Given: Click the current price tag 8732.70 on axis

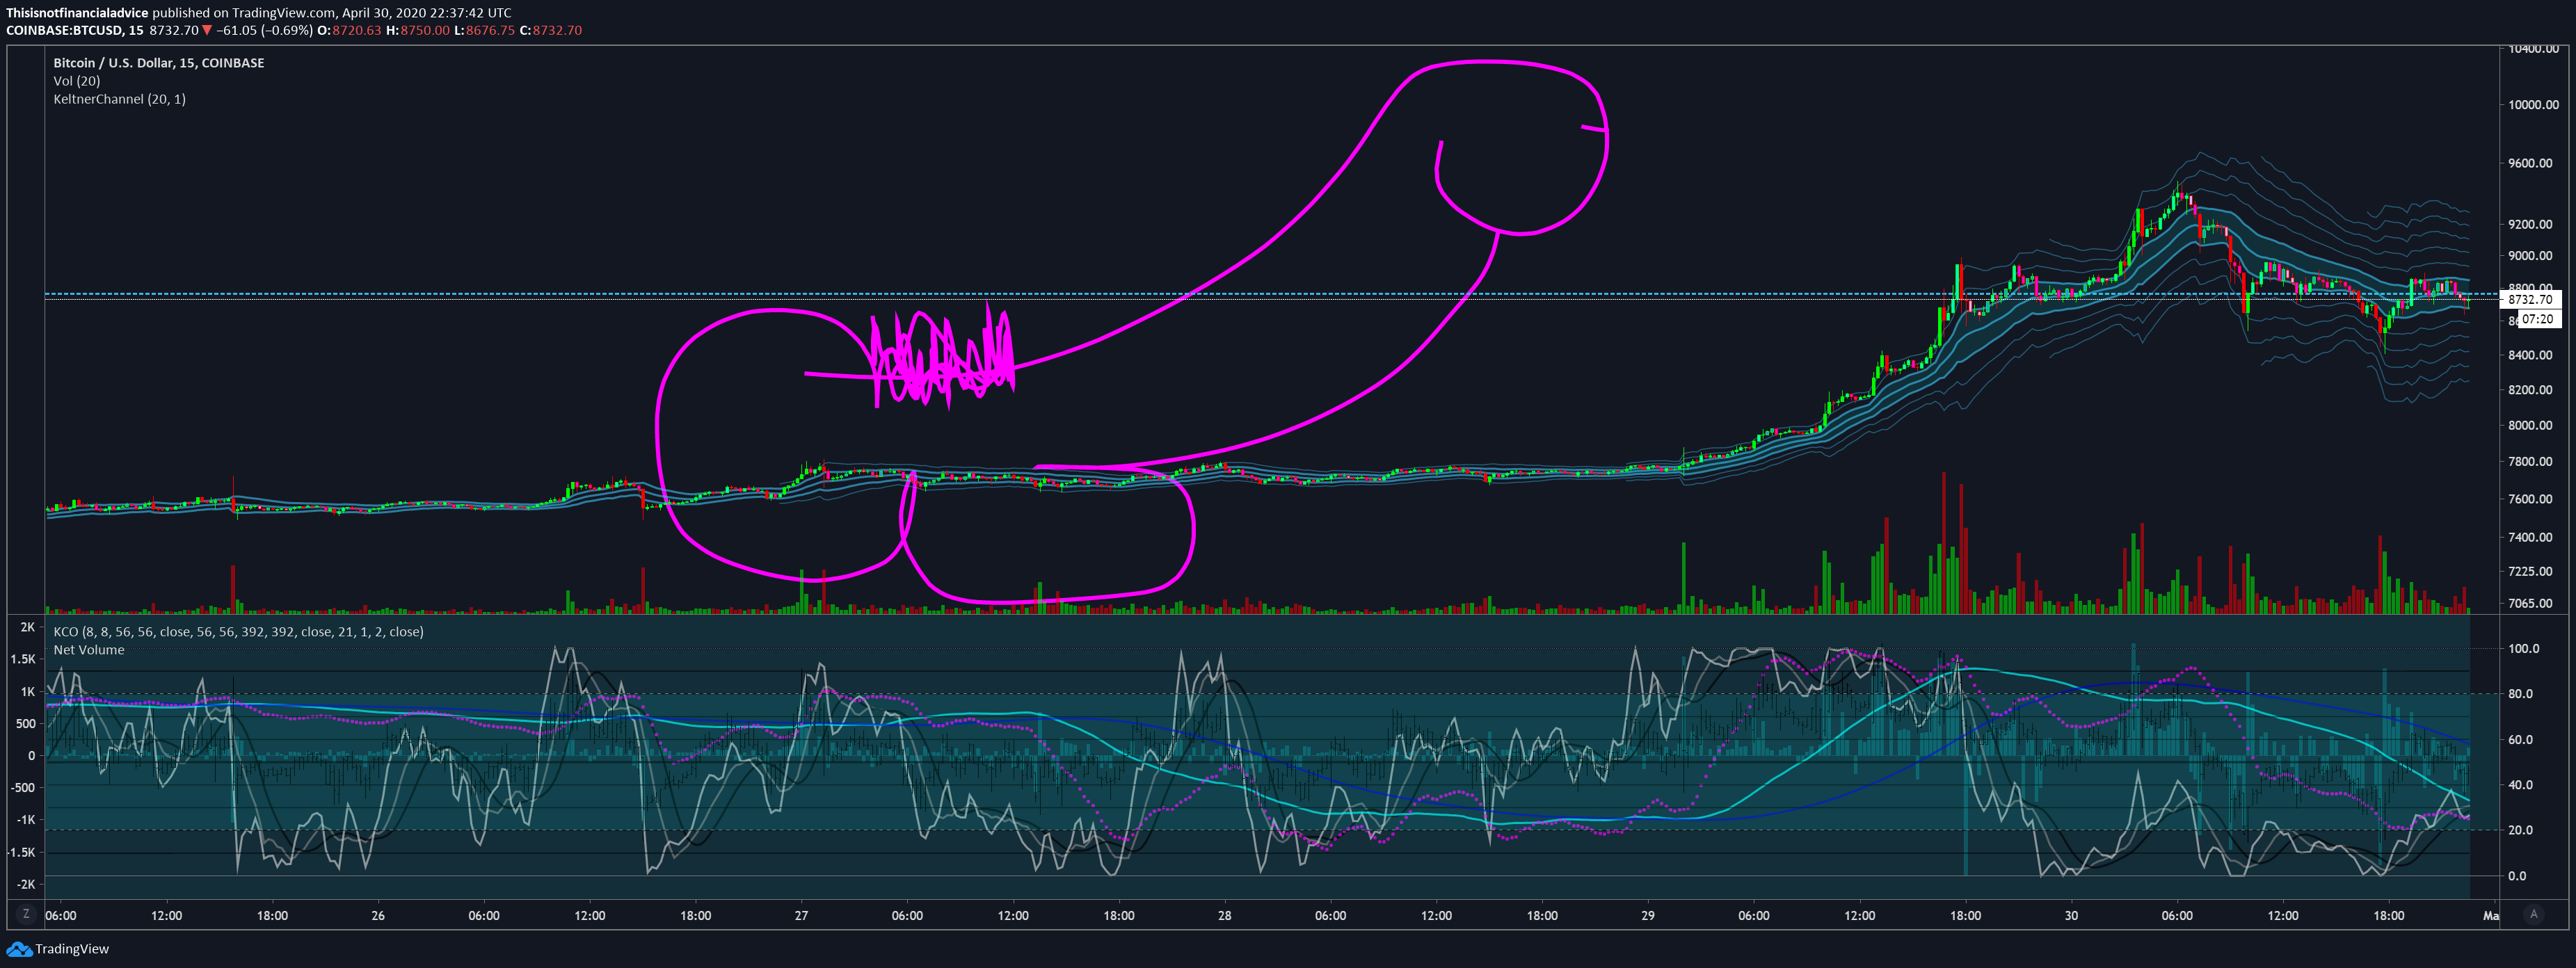Looking at the screenshot, I should [x=2530, y=299].
